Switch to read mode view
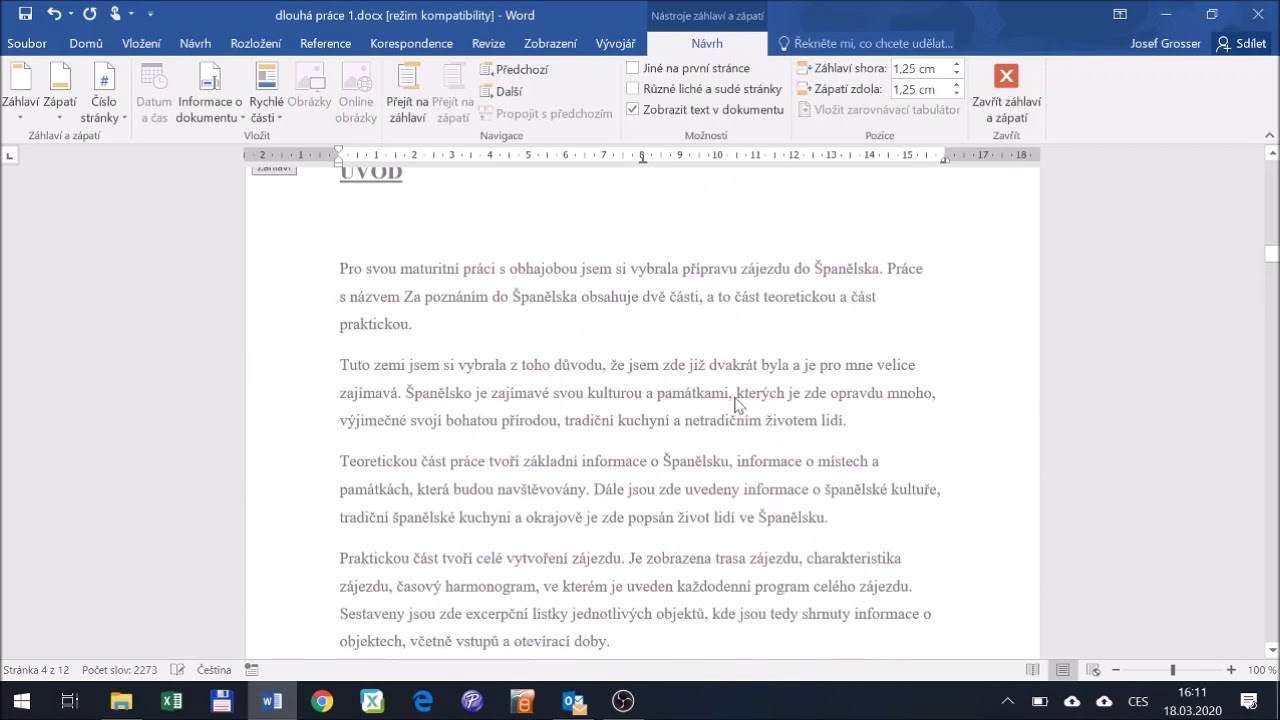Image resolution: width=1280 pixels, height=720 pixels. coord(1033,670)
